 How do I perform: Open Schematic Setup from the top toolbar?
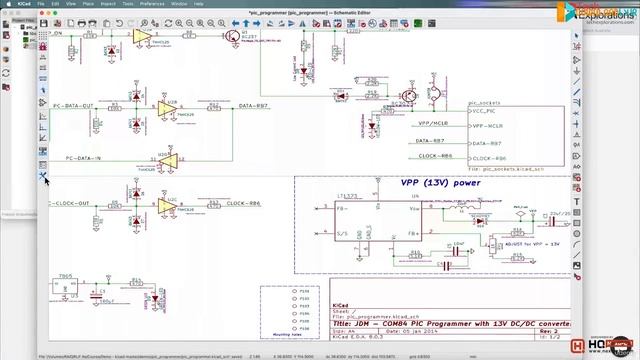tap(57, 23)
